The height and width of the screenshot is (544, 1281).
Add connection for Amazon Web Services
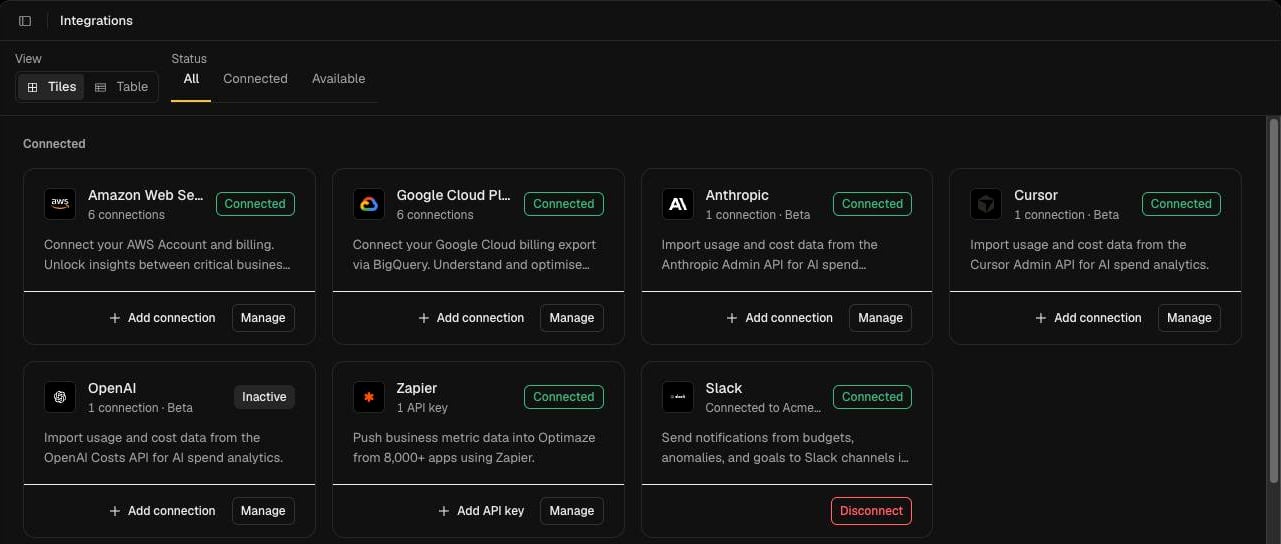162,318
